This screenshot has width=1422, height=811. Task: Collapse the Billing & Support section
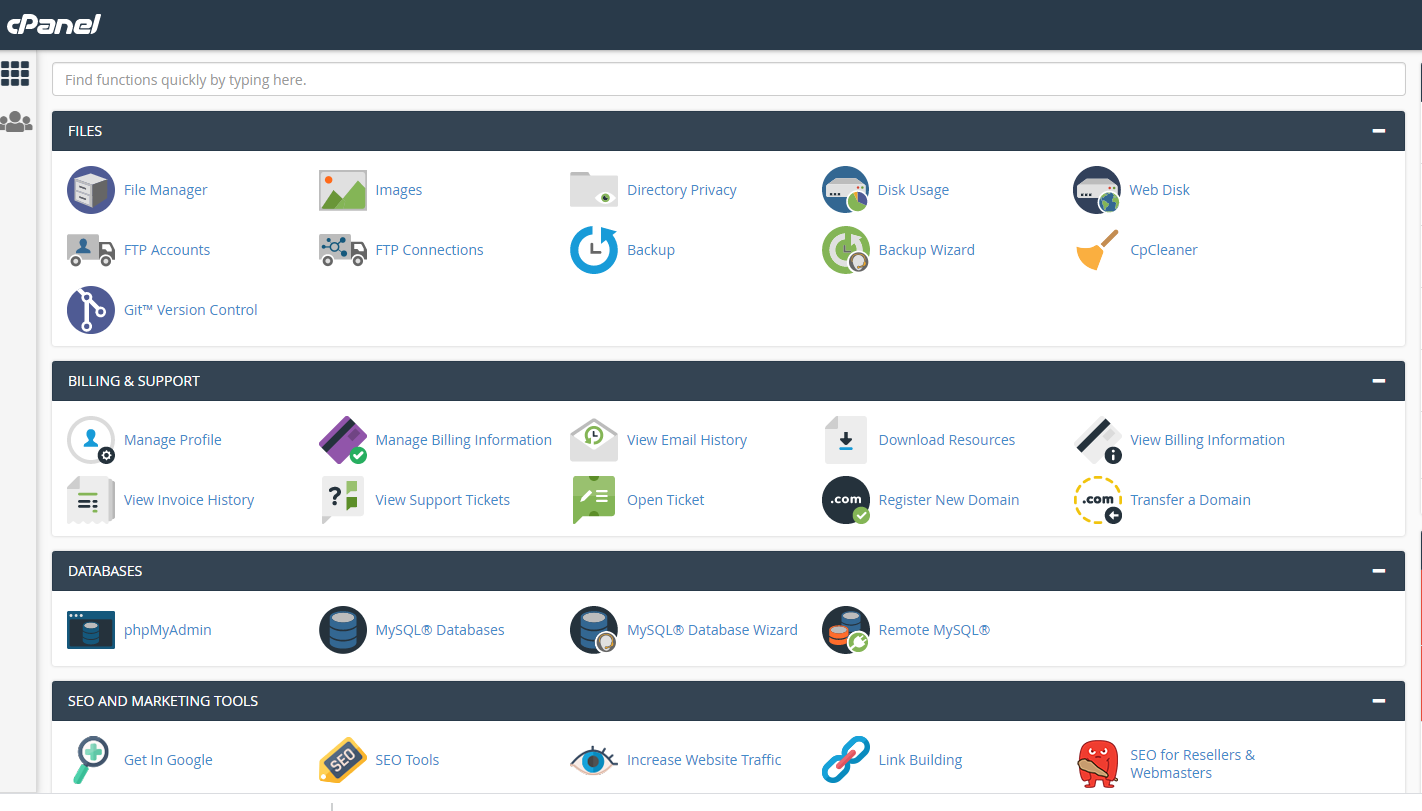coord(1379,381)
